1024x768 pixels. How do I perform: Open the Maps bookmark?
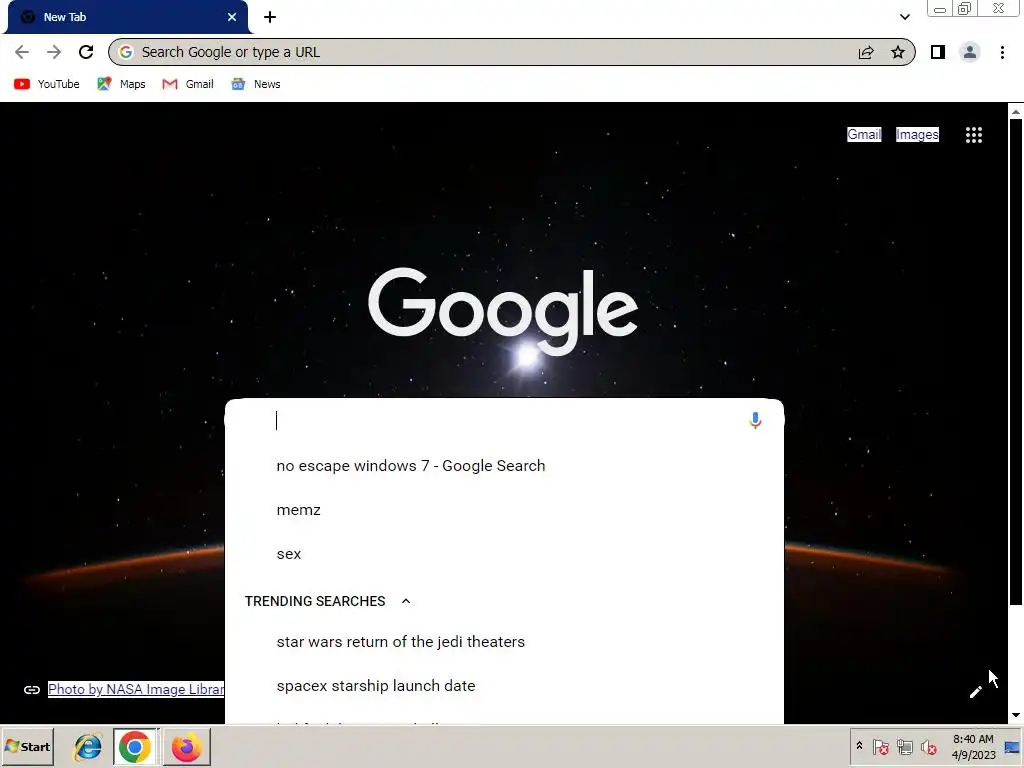121,84
